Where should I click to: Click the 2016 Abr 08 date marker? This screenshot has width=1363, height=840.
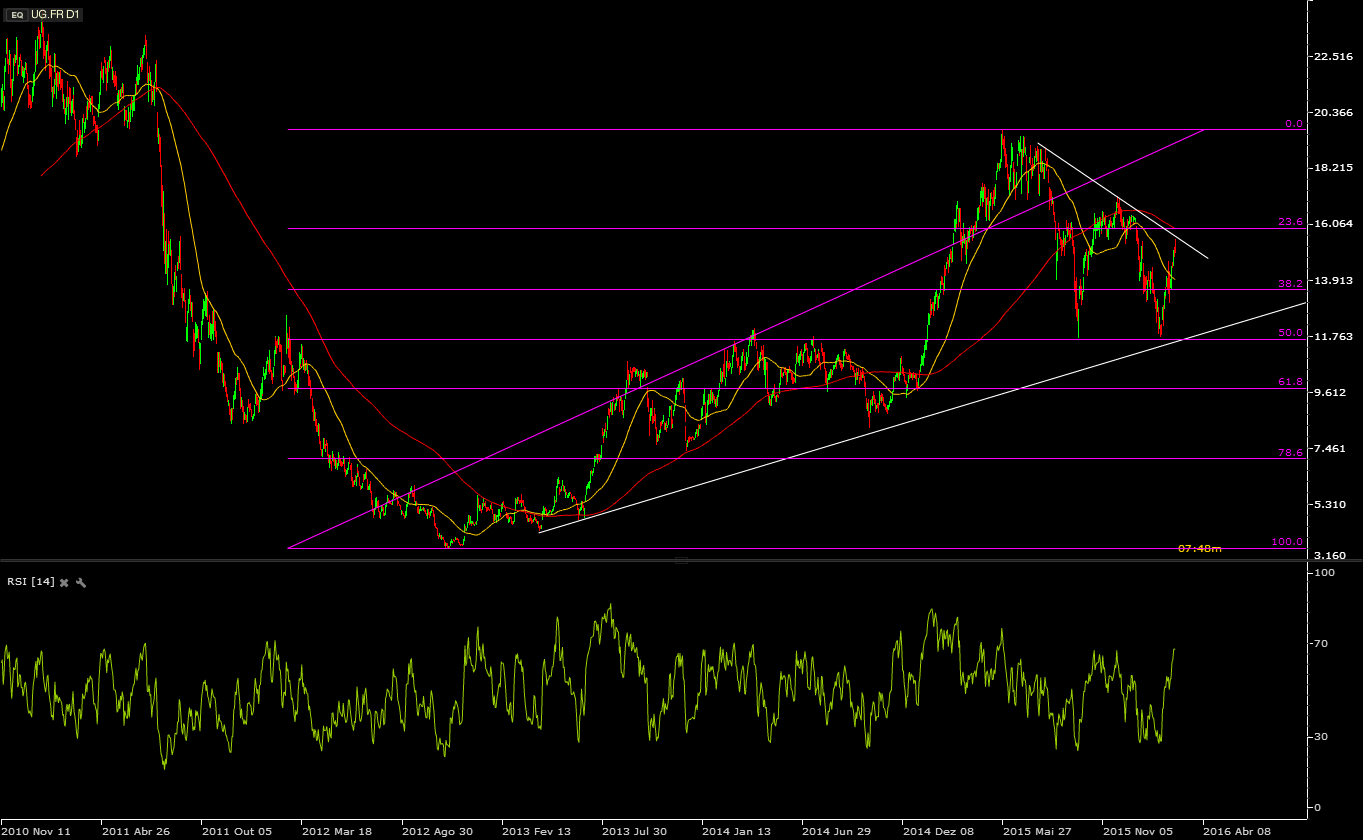[x=1238, y=831]
